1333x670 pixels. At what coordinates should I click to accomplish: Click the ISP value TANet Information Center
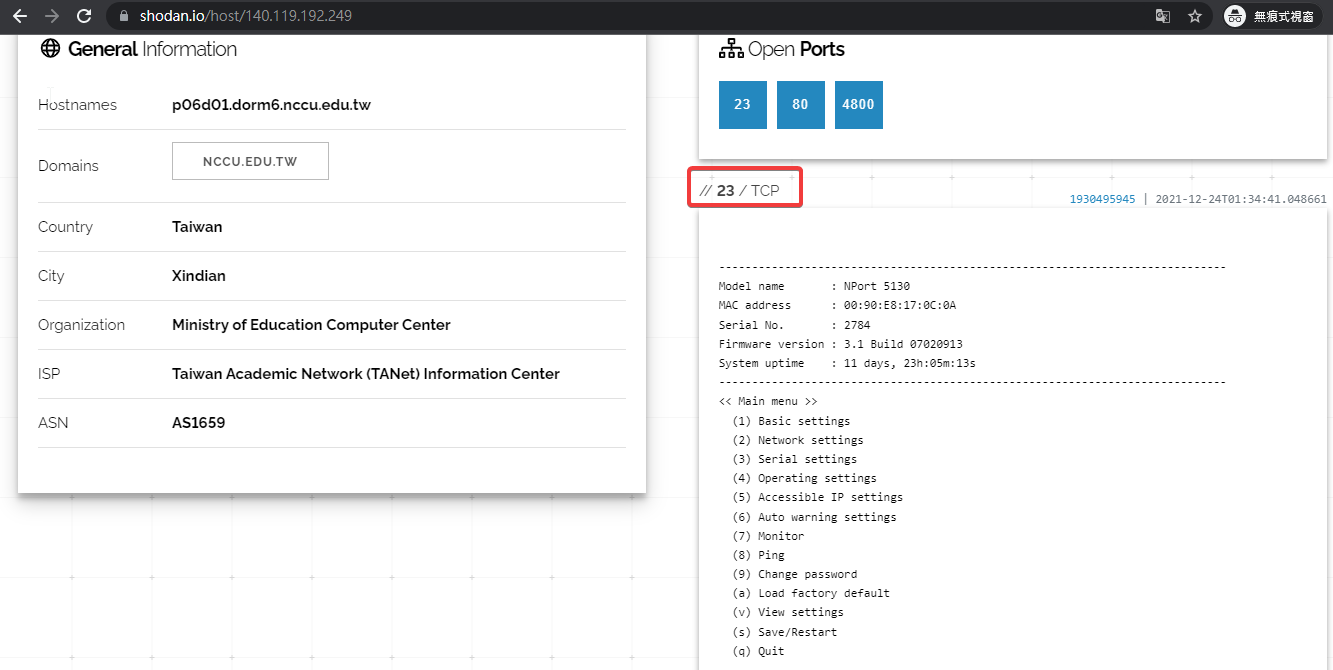click(366, 374)
